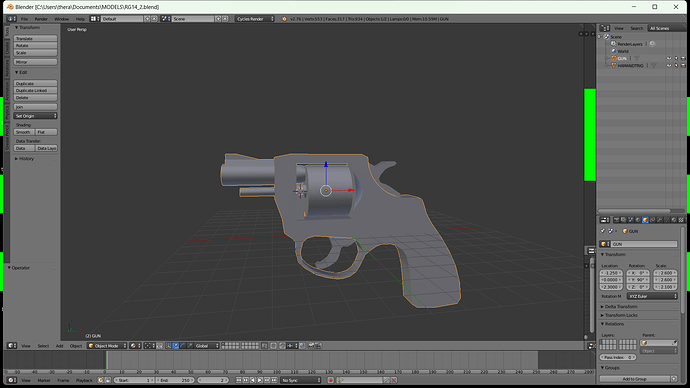Viewport: 690px width, 388px height.
Task: Open the Set Origin dropdown
Action: pyautogui.click(x=35, y=116)
